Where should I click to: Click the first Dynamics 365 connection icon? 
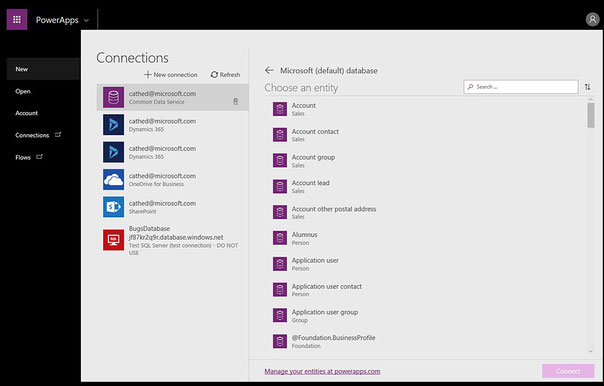[113, 124]
